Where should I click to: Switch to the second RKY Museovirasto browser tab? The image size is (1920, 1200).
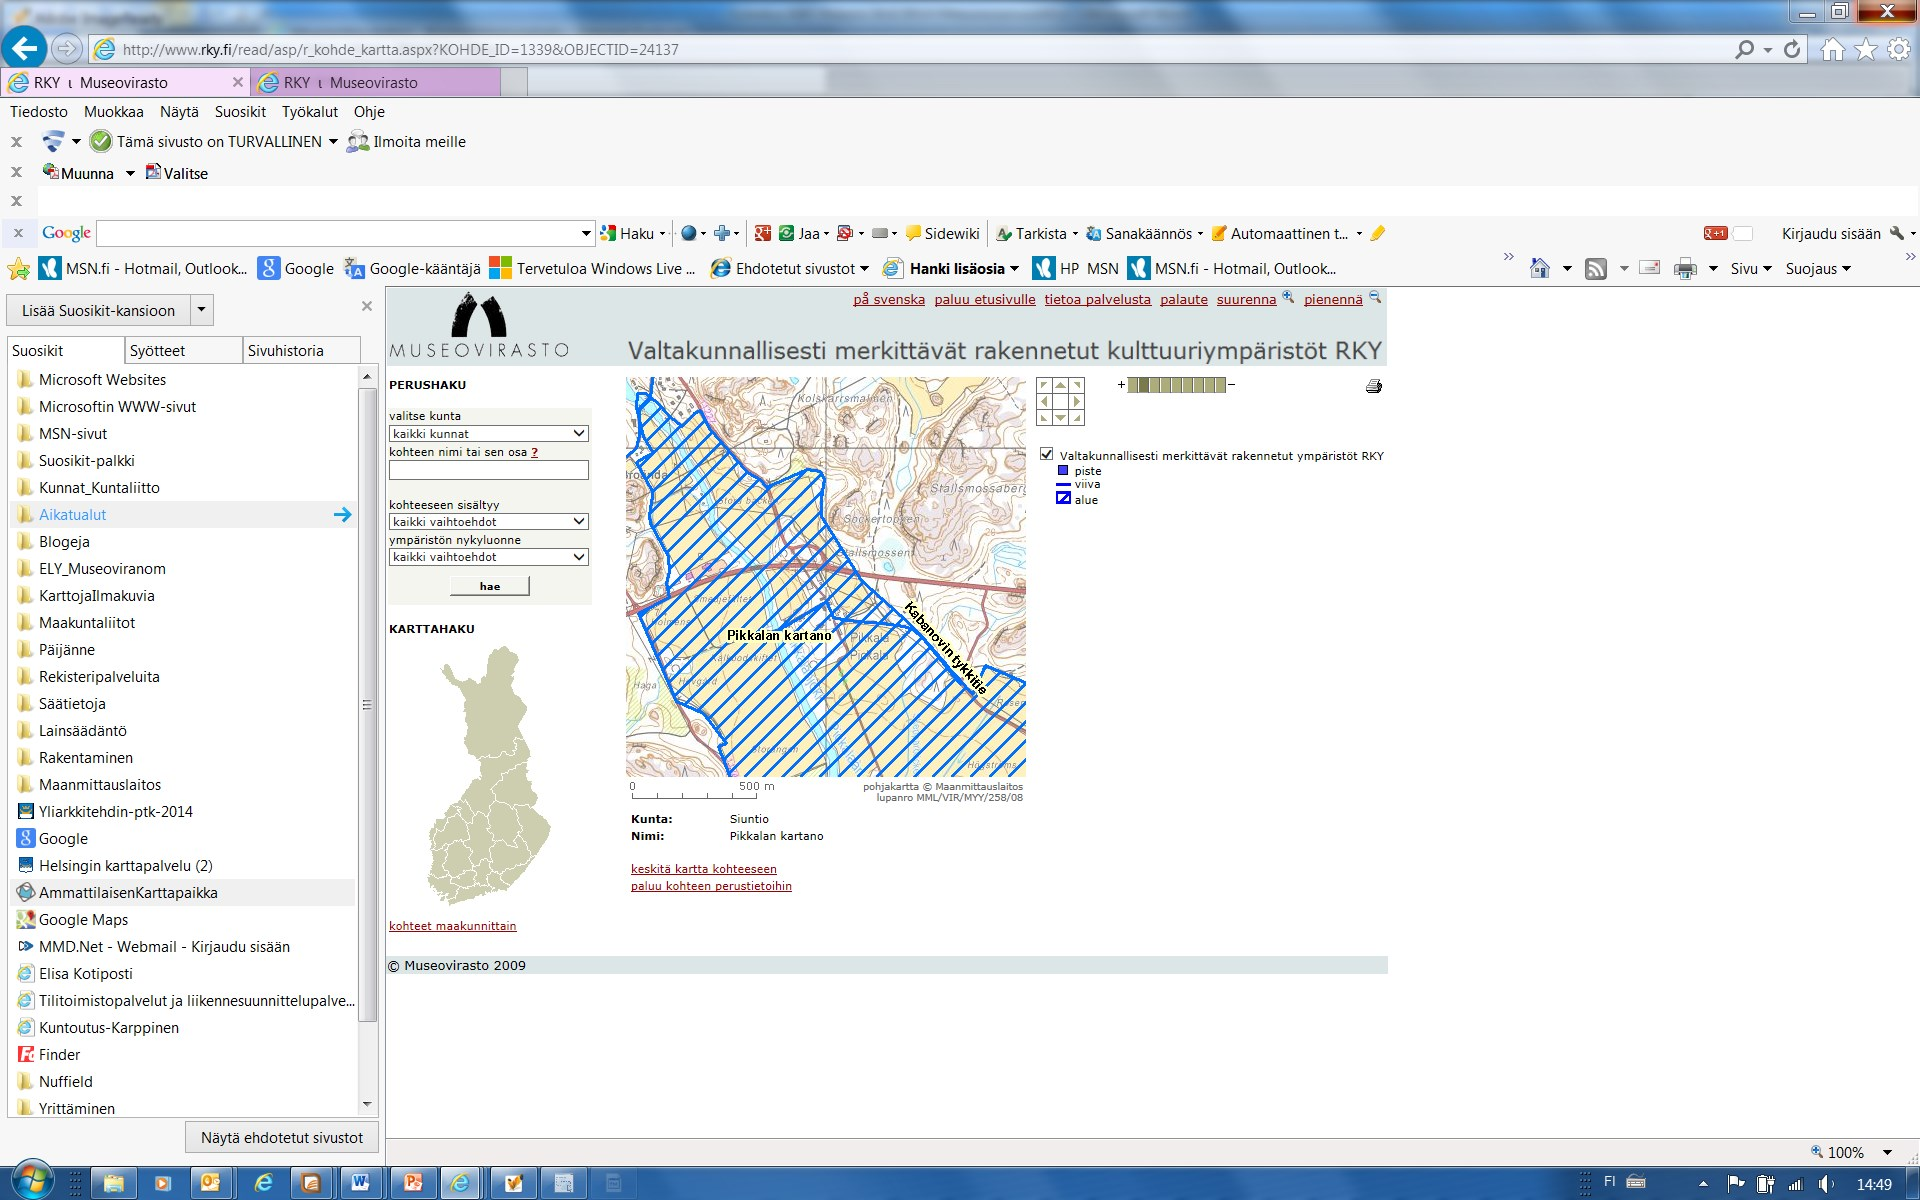[375, 82]
